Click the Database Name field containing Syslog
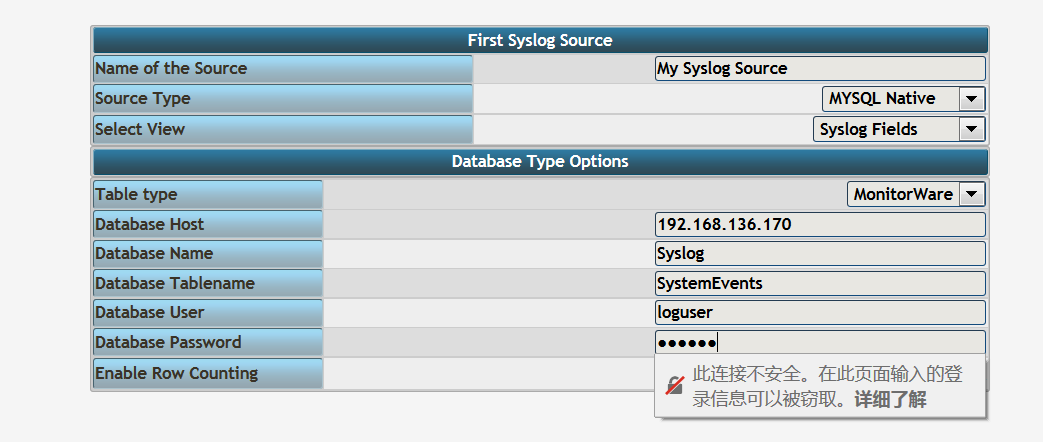 click(x=819, y=254)
